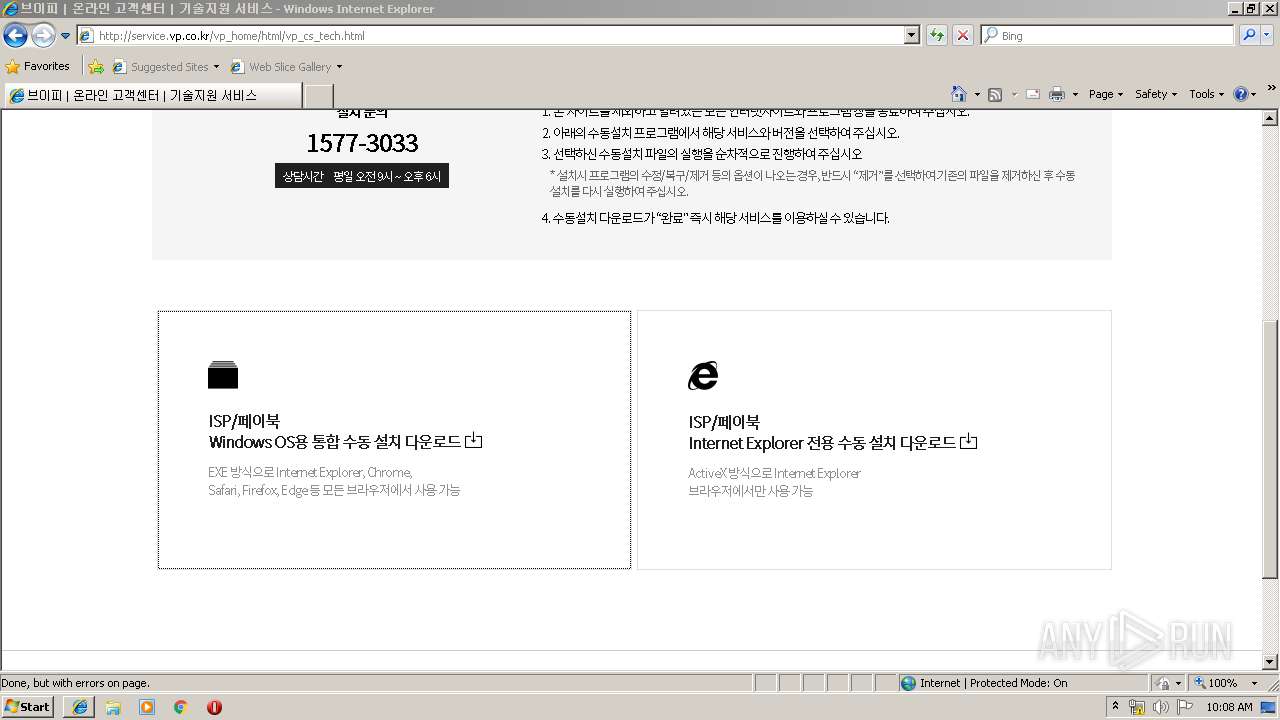Click Internet Explorer taskbar icon

pyautogui.click(x=79, y=707)
